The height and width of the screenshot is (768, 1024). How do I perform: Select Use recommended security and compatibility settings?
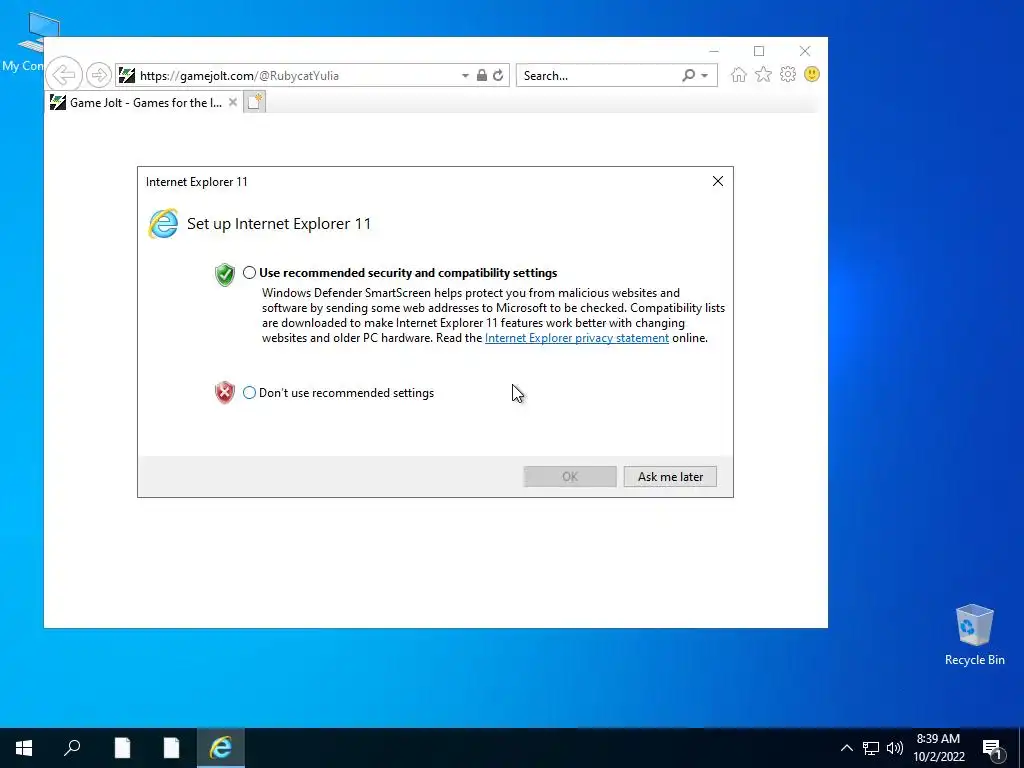(x=249, y=273)
